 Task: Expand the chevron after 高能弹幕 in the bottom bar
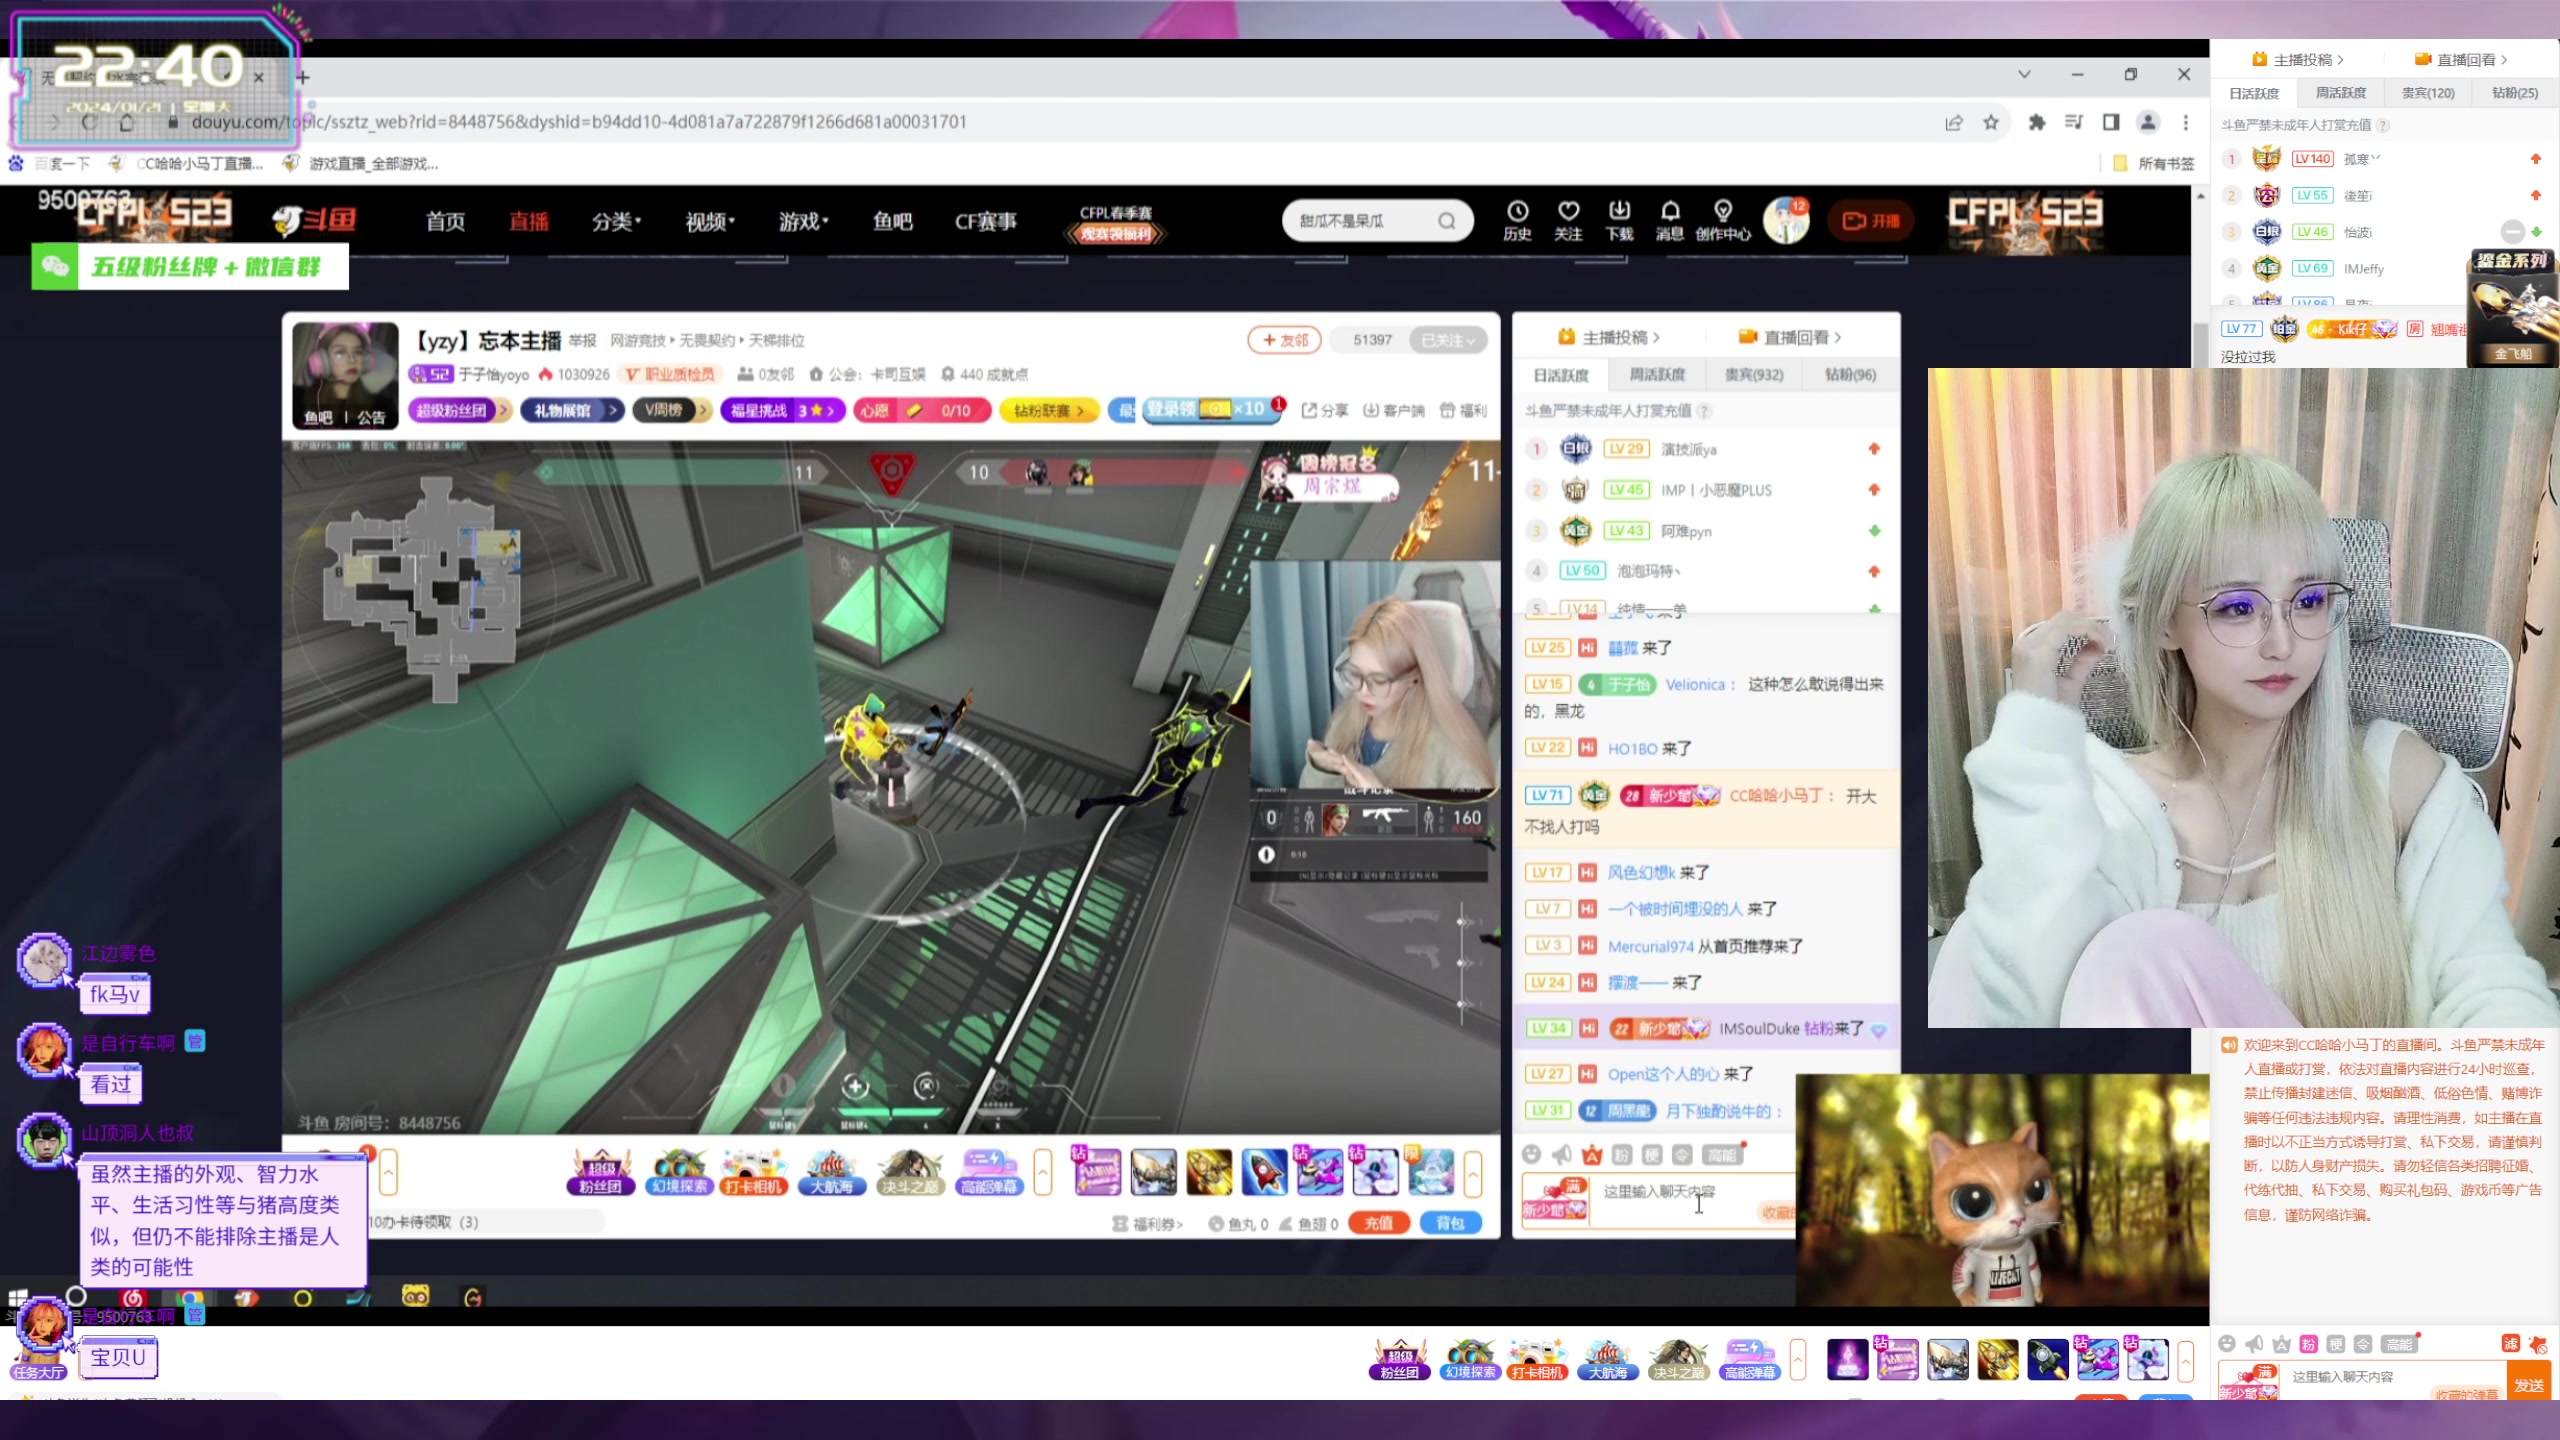tap(1798, 1360)
